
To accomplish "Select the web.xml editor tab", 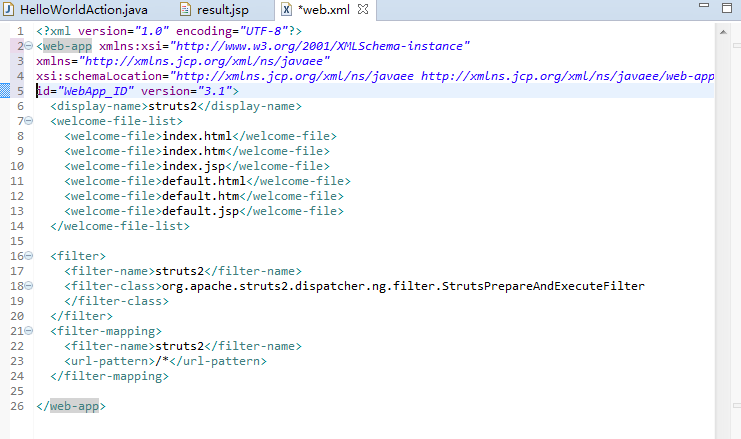I will [x=324, y=9].
